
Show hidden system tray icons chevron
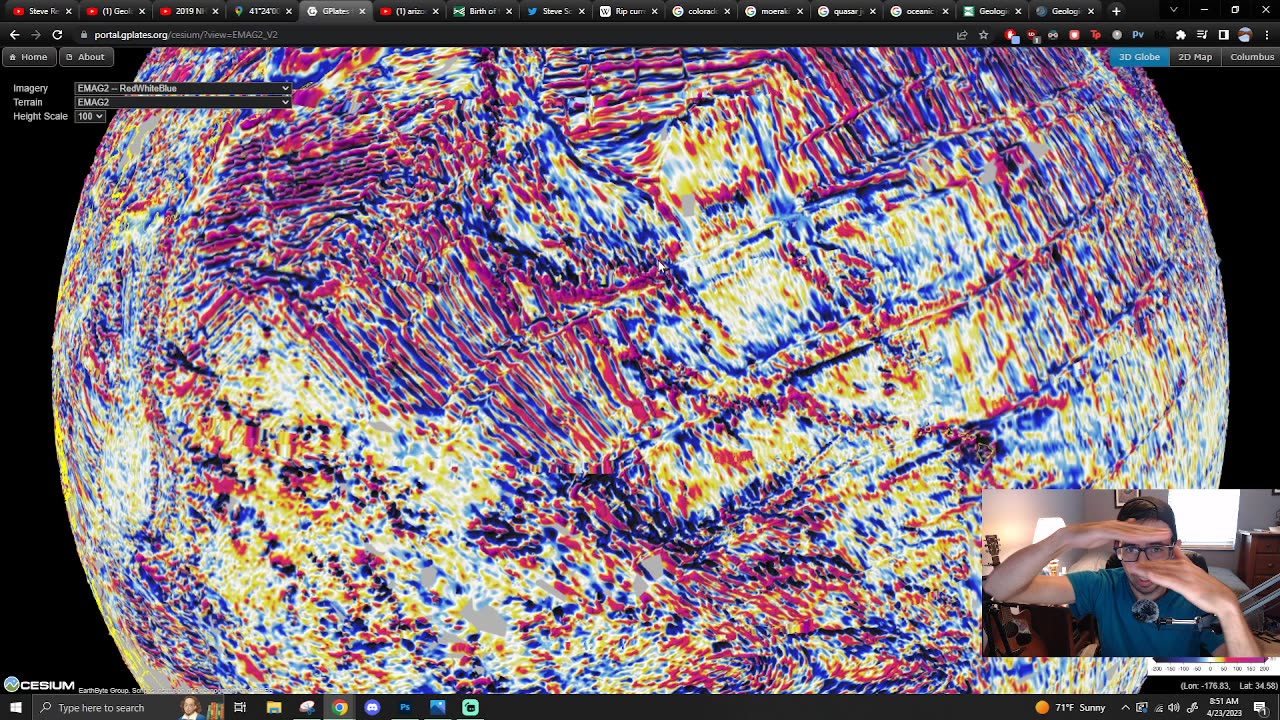(1125, 708)
